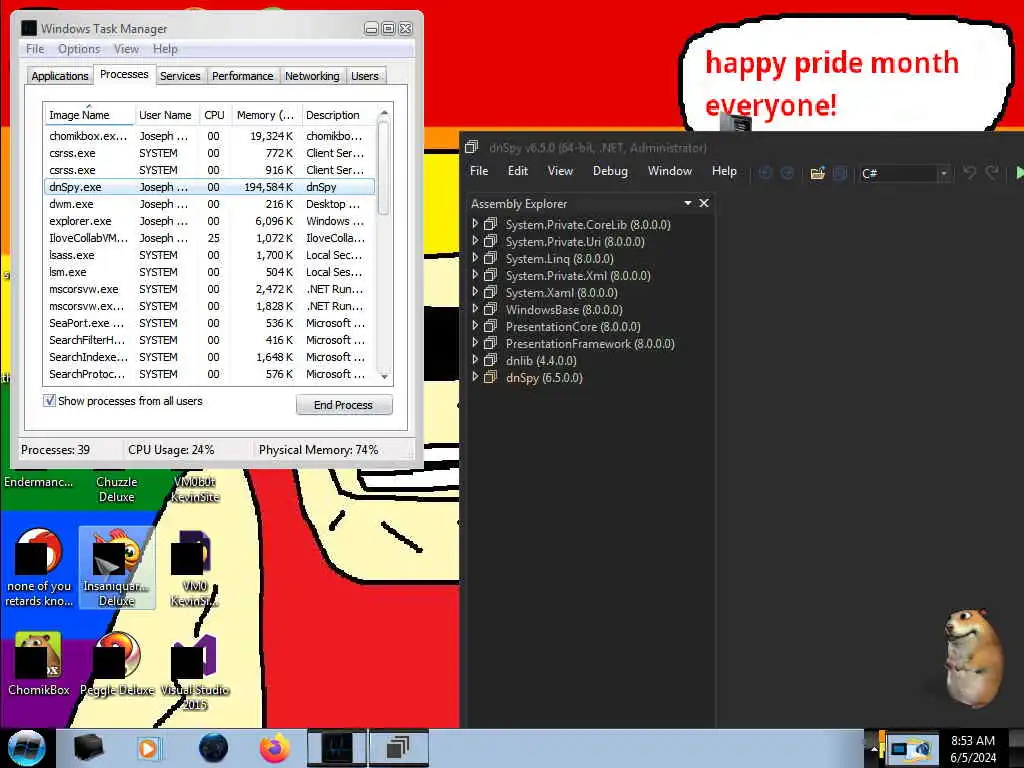
Task: Select the Visual Studio 2015 desktop shortcut
Action: 195,673
